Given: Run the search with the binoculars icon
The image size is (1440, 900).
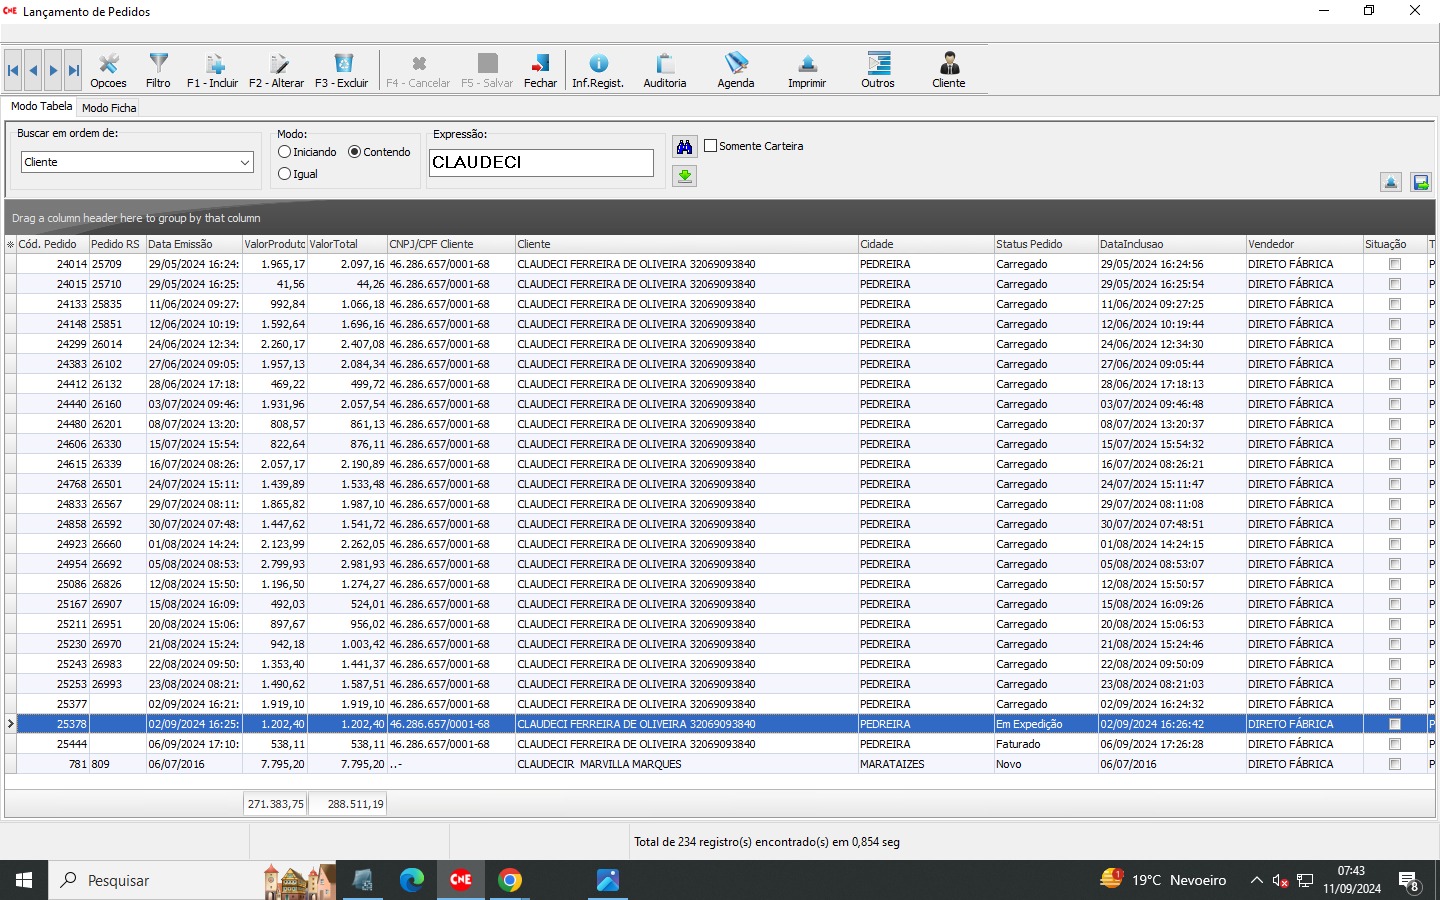Looking at the screenshot, I should pos(684,147).
